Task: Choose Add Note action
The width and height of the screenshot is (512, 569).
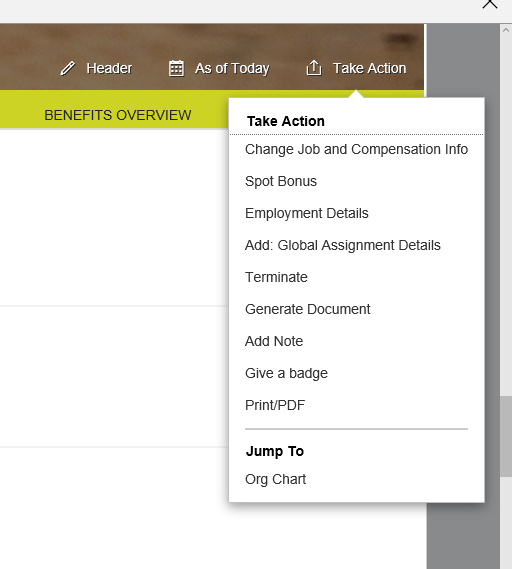Action: click(274, 341)
